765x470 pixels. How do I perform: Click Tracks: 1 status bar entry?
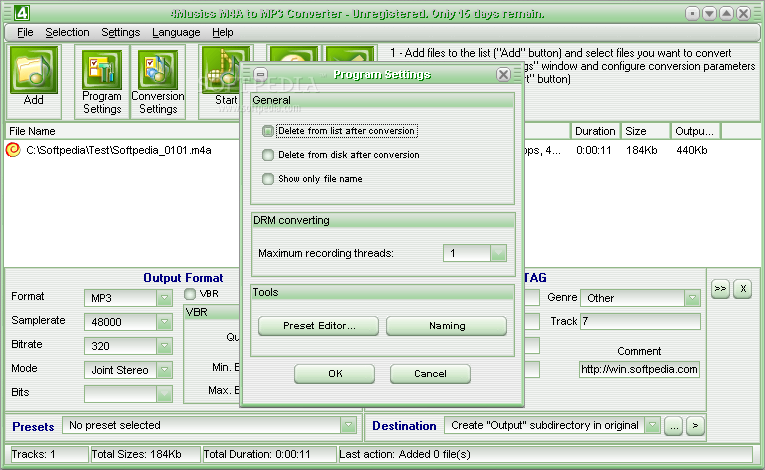(49, 454)
